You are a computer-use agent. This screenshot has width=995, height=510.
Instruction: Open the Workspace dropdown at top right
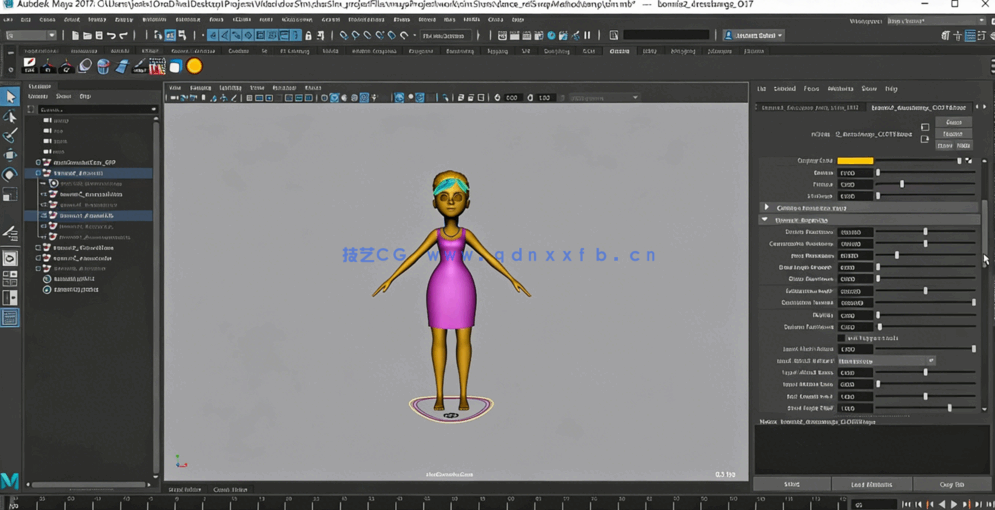[x=934, y=20]
